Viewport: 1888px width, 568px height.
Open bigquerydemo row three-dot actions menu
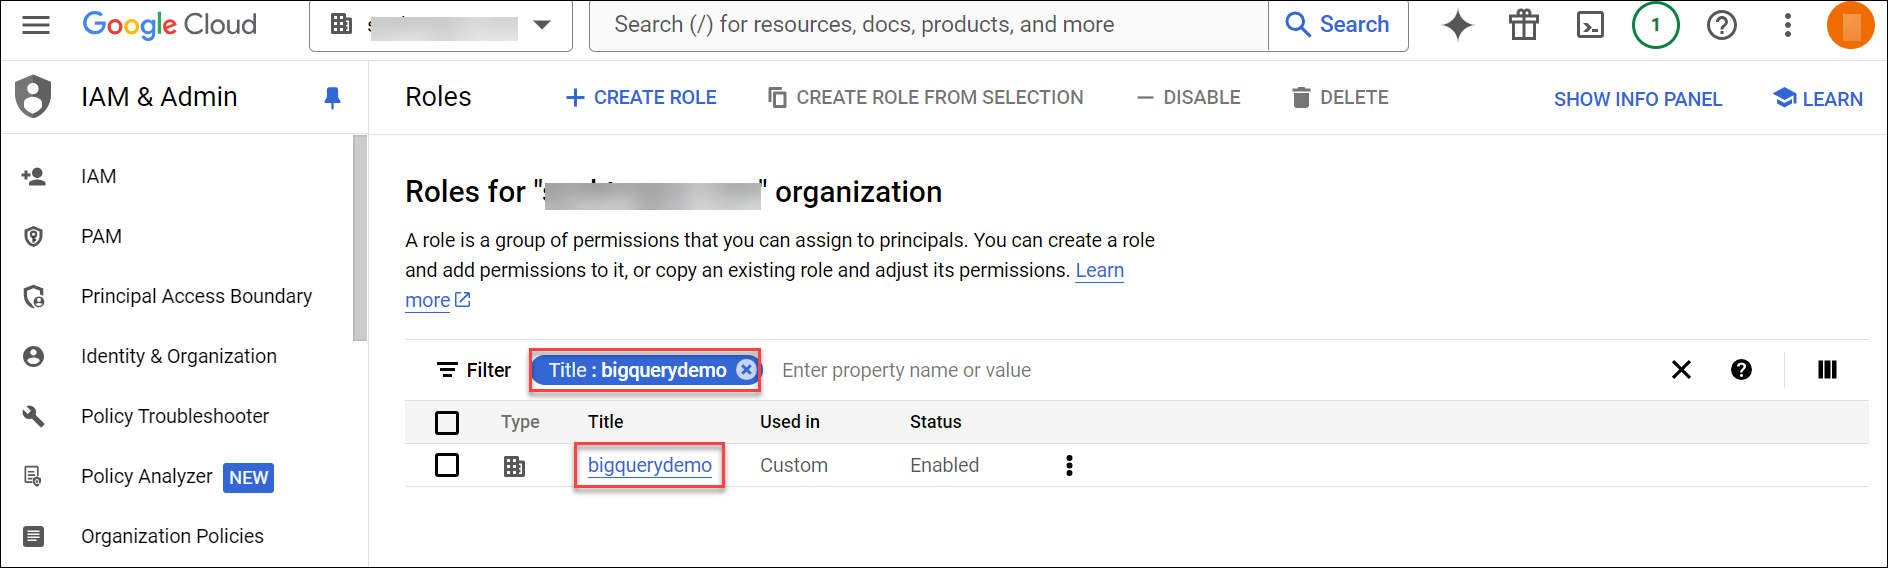pos(1070,466)
